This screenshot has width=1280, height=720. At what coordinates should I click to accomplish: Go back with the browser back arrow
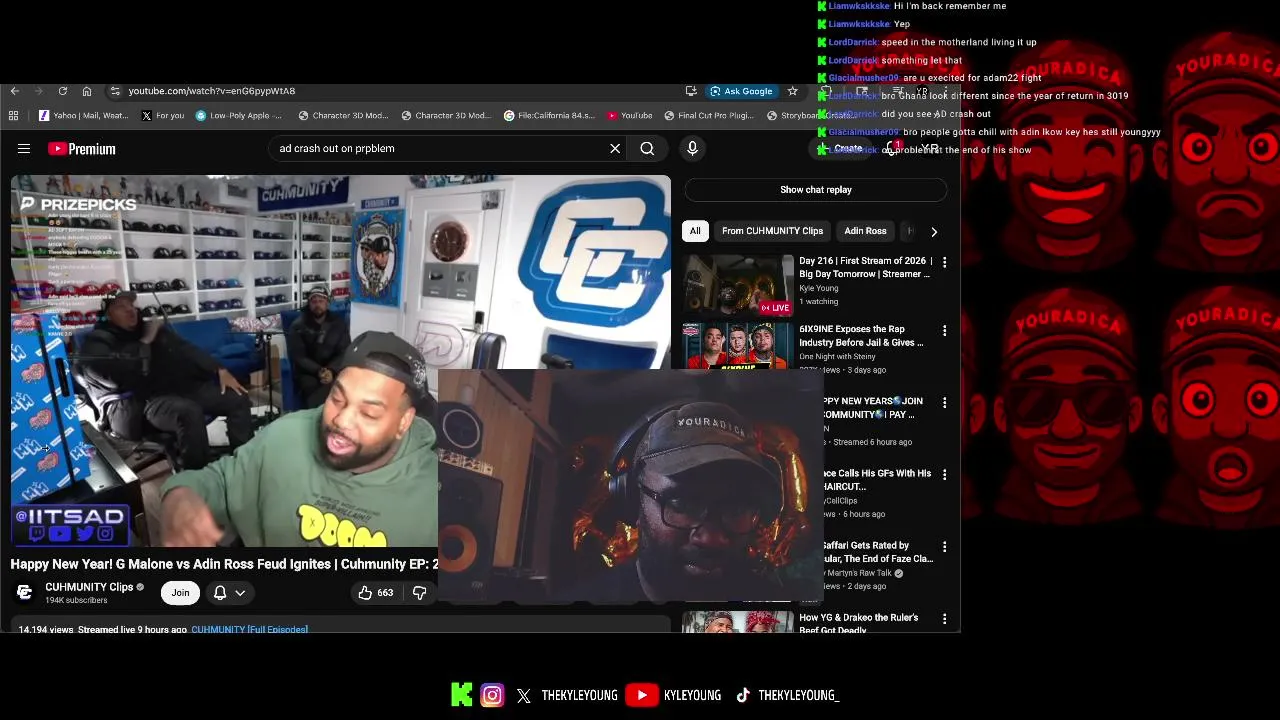tap(15, 91)
